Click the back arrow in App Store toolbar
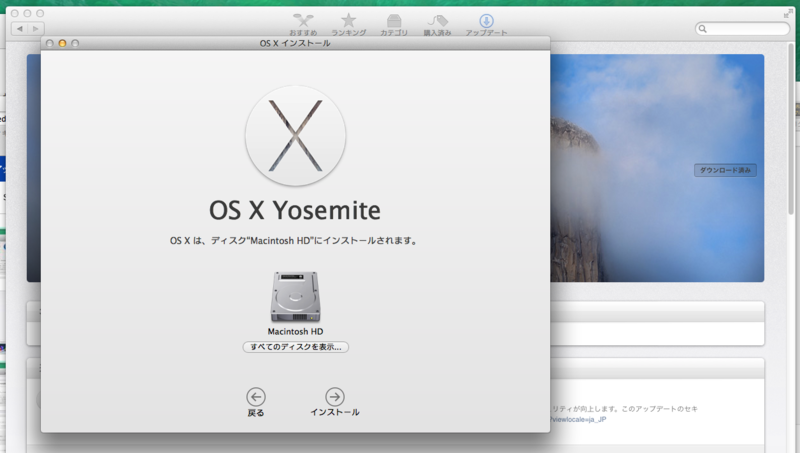 pos(19,29)
